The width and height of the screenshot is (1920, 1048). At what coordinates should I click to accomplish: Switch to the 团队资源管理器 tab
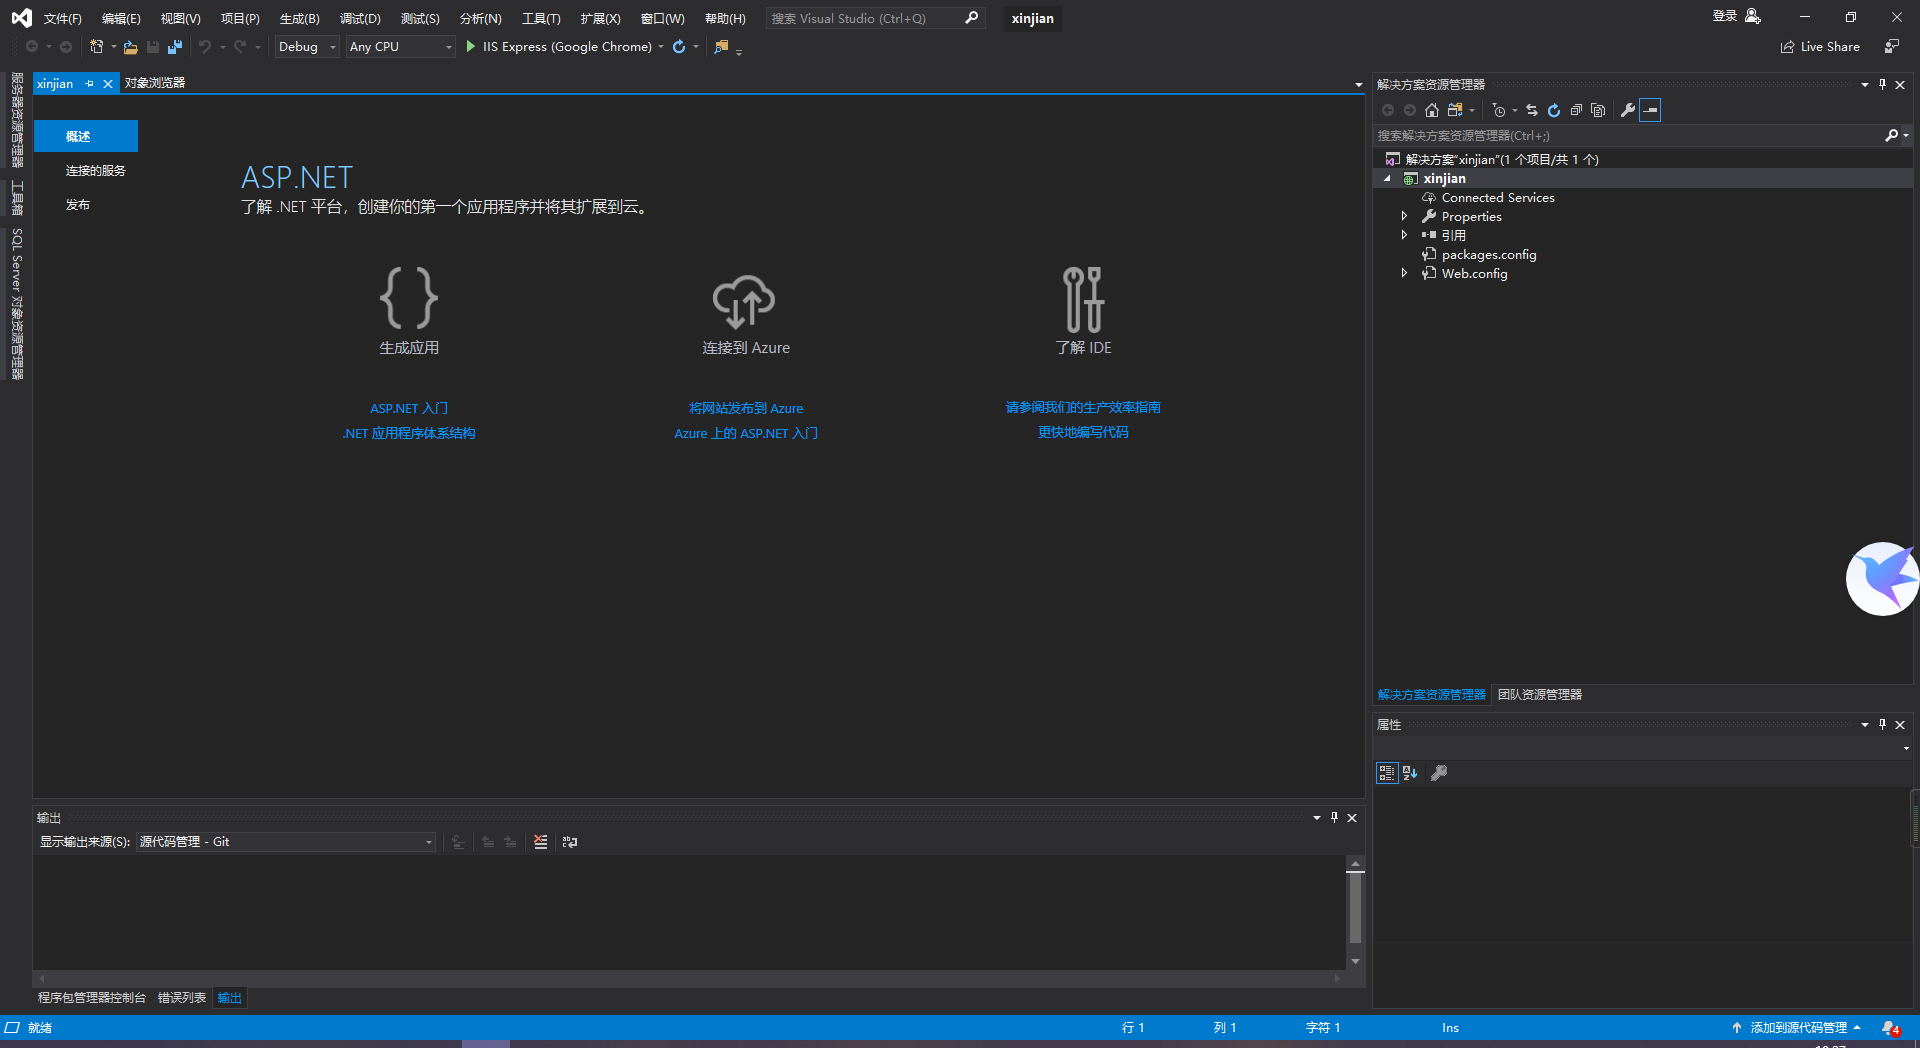click(x=1540, y=695)
